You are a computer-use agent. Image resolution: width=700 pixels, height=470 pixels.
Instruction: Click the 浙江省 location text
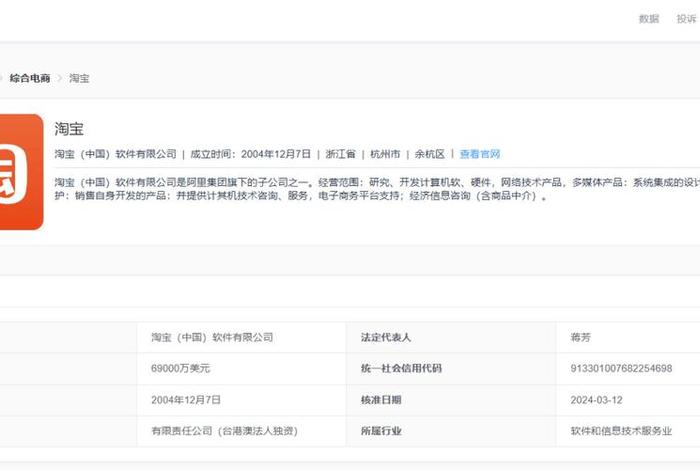coord(340,154)
